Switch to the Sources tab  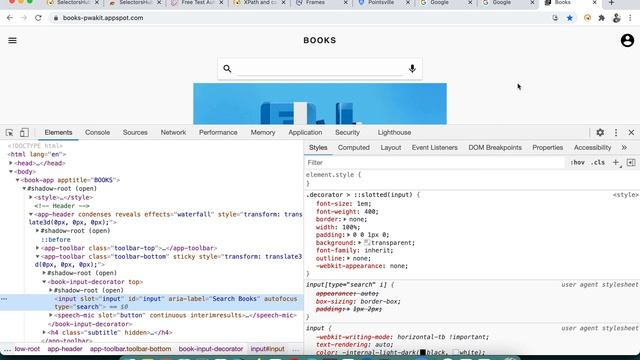[x=135, y=132]
